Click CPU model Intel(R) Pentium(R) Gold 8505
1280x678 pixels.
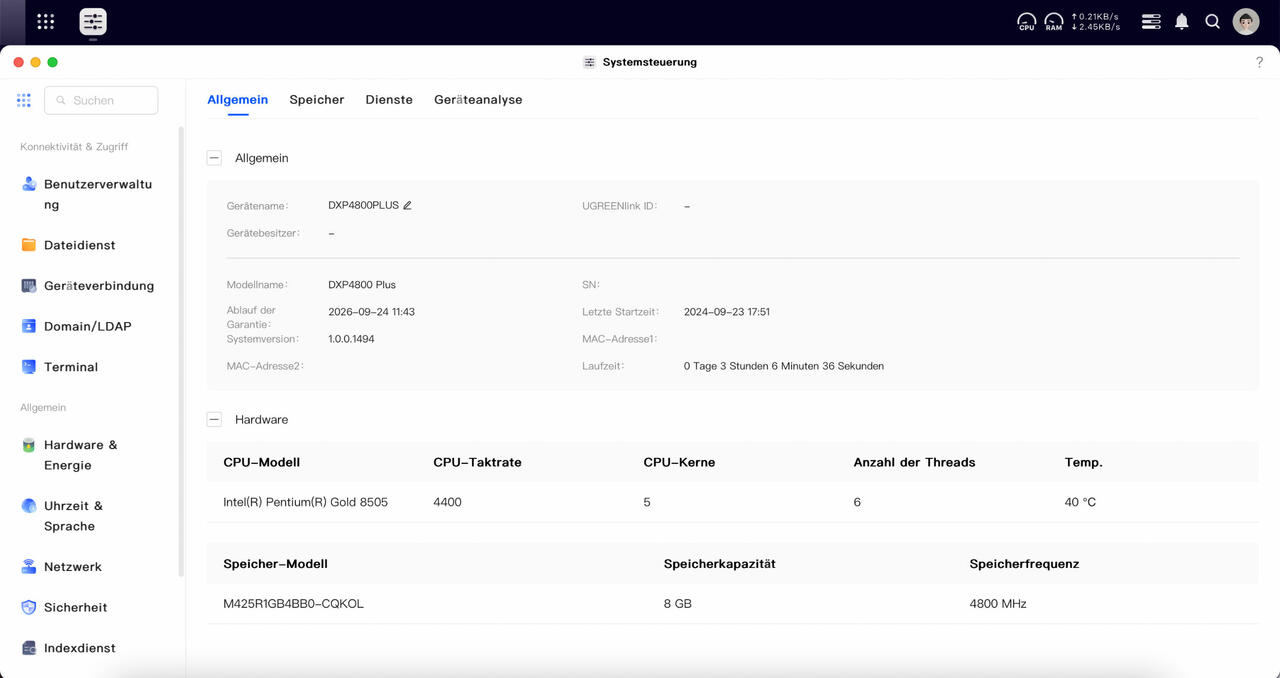[305, 502]
